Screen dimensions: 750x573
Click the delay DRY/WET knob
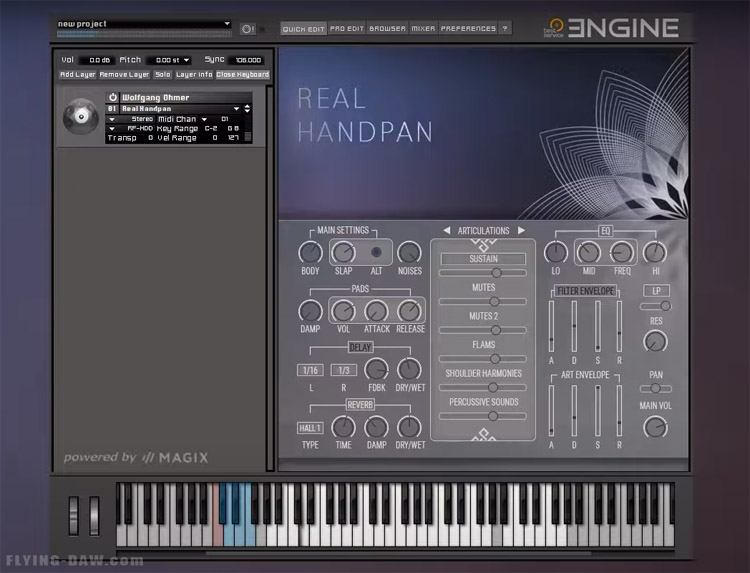coord(409,369)
